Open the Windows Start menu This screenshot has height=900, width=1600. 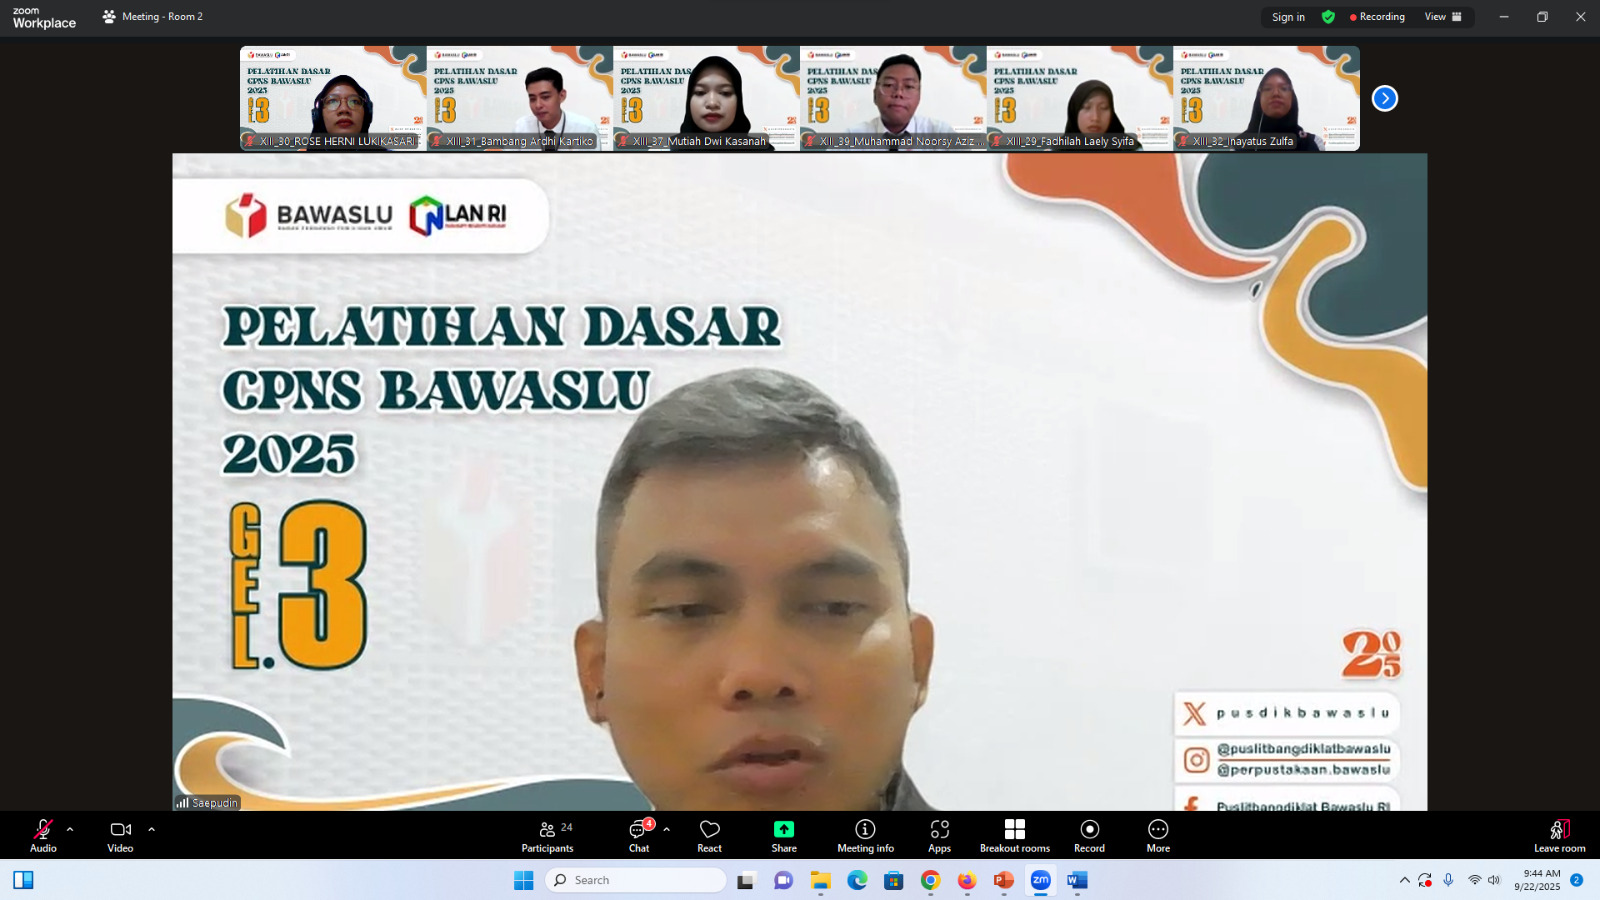point(524,880)
